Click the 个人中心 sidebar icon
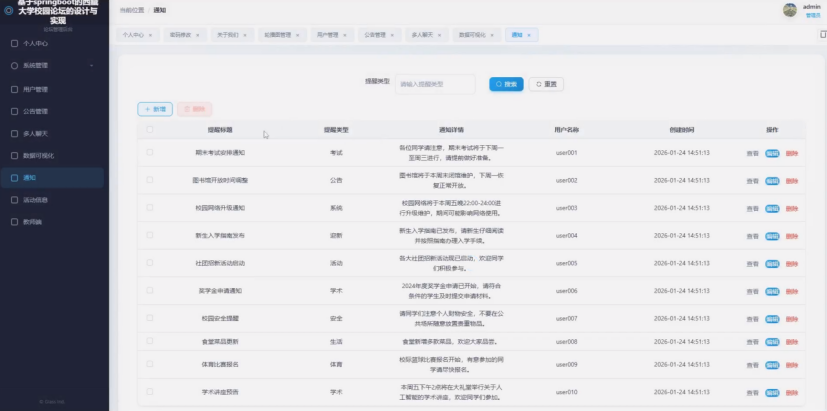The width and height of the screenshot is (827, 411). pos(15,44)
